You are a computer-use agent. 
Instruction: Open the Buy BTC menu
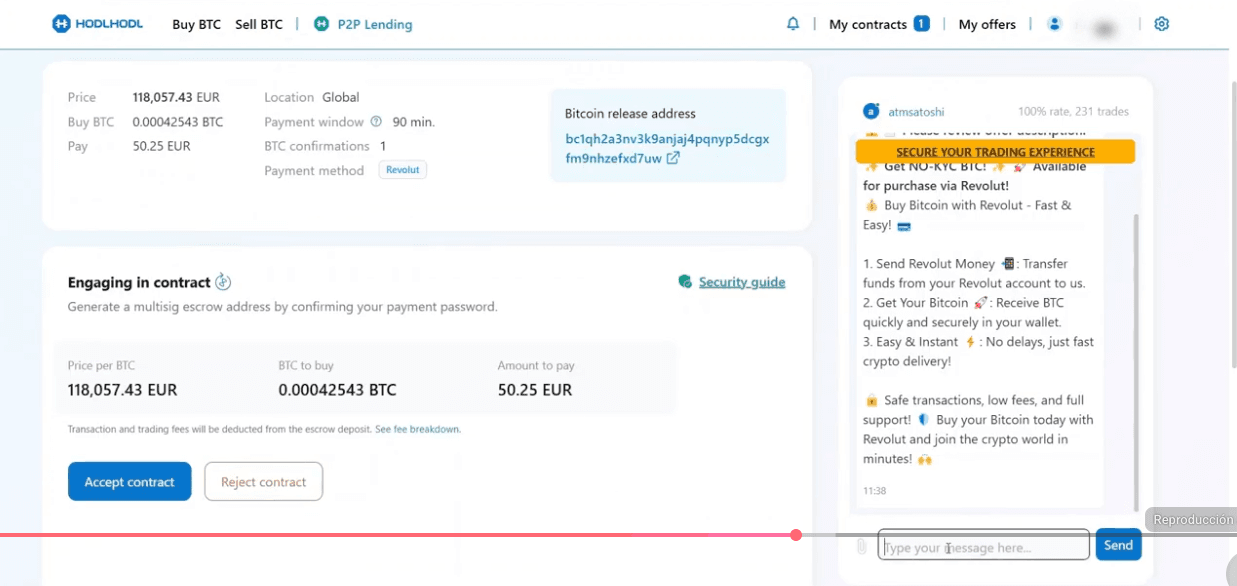(196, 25)
